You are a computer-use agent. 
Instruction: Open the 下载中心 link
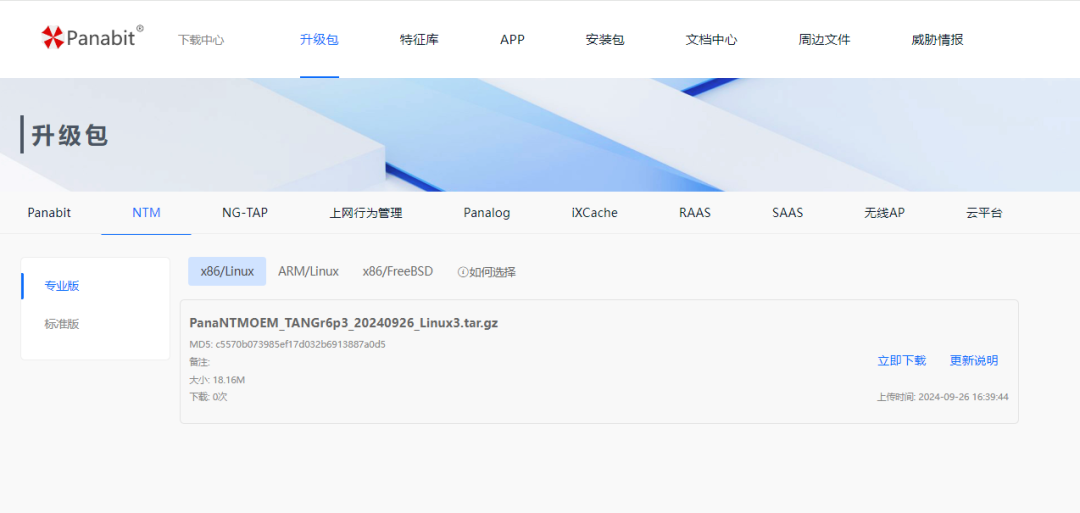point(201,40)
